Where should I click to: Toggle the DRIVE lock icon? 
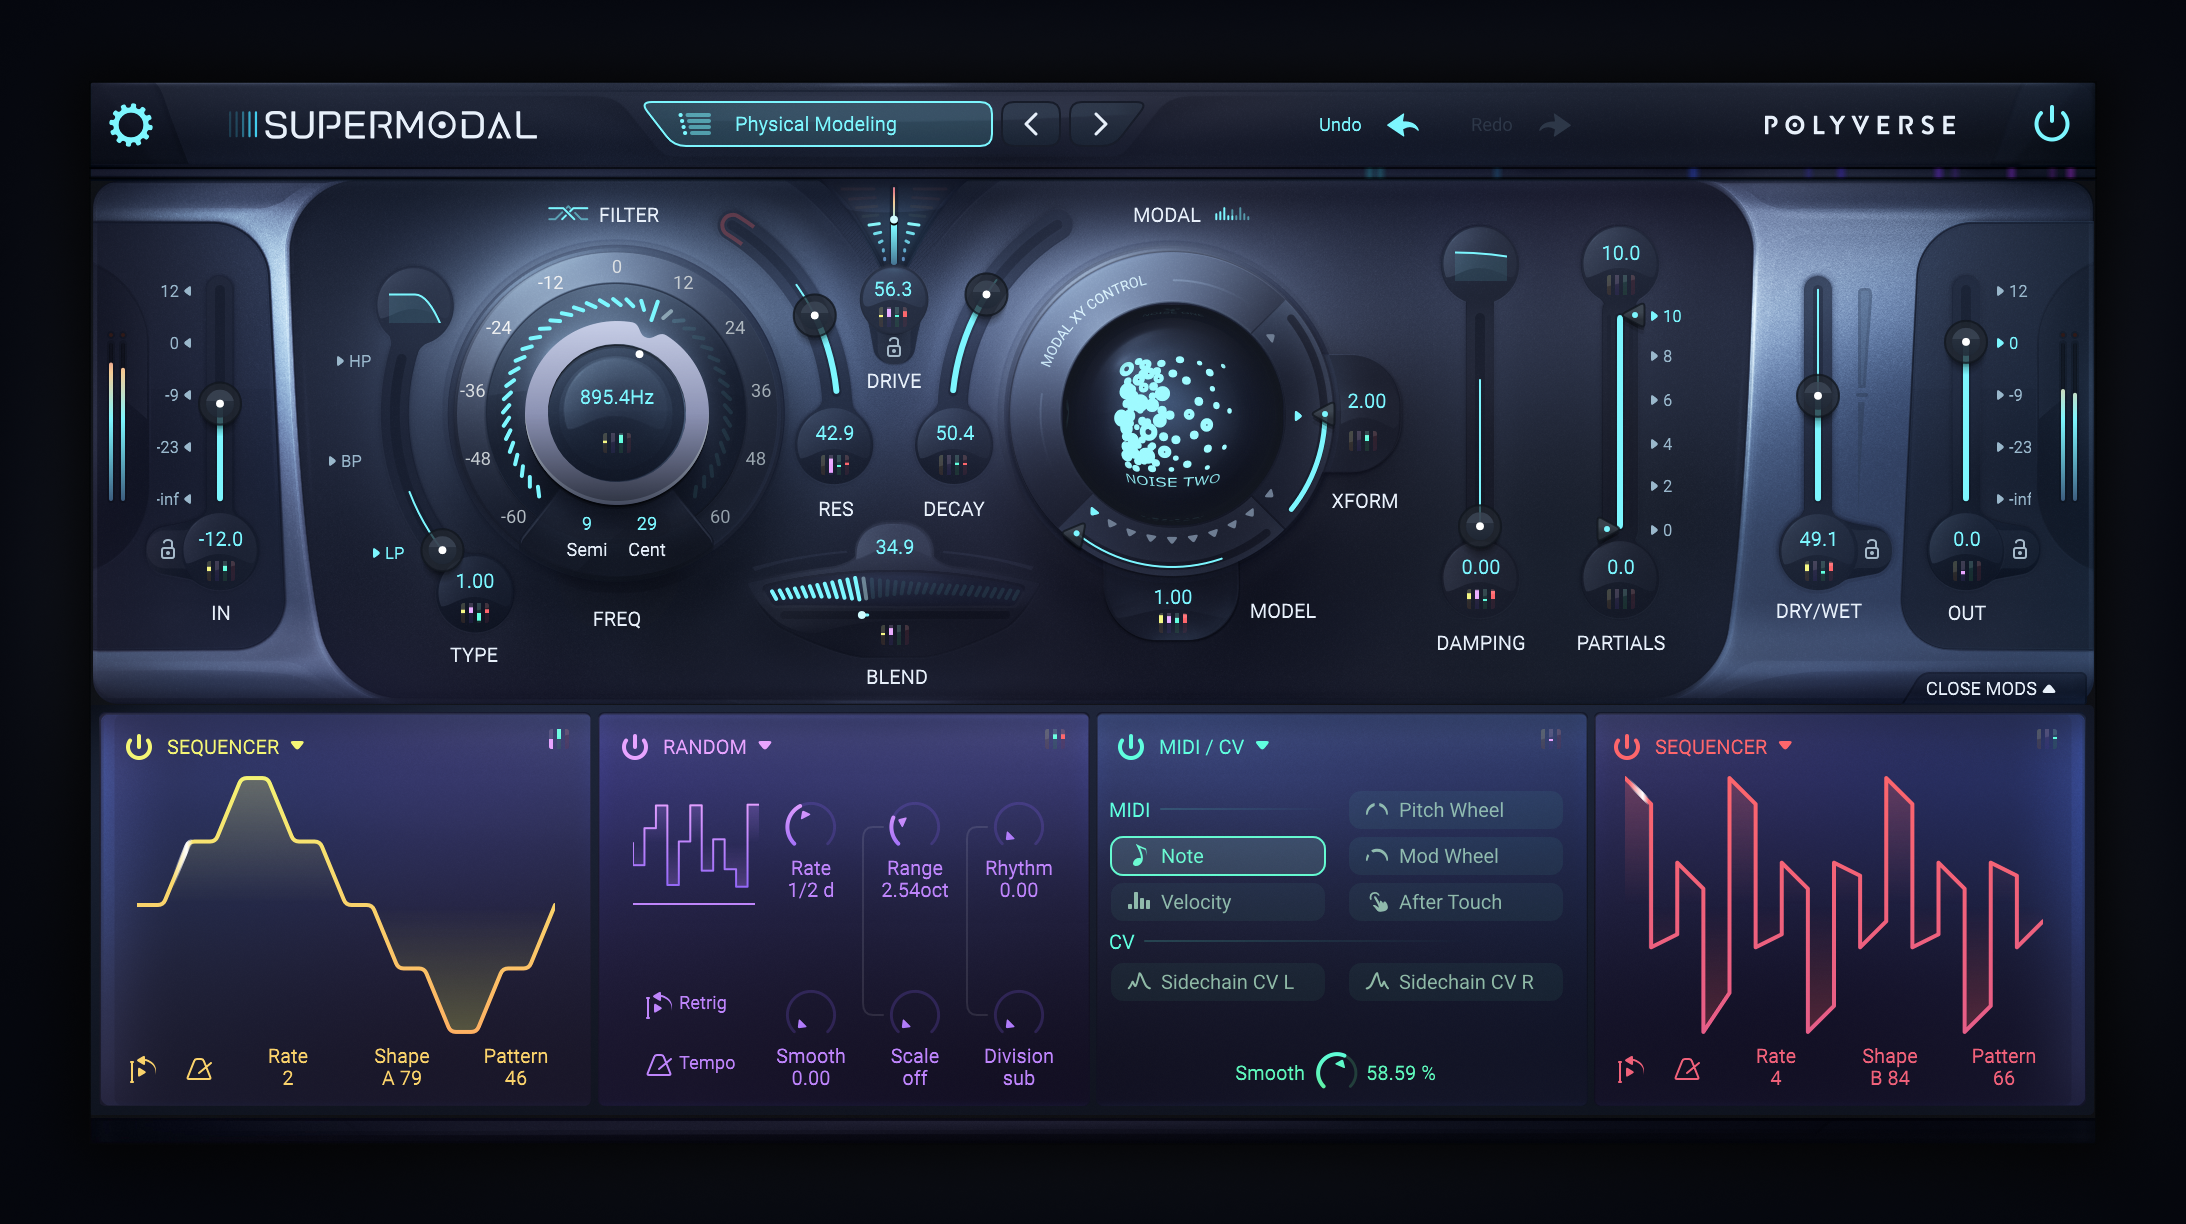(894, 347)
